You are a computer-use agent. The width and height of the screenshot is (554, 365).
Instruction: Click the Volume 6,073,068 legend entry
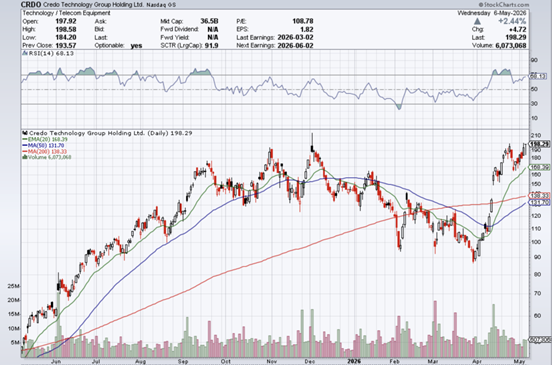point(47,157)
